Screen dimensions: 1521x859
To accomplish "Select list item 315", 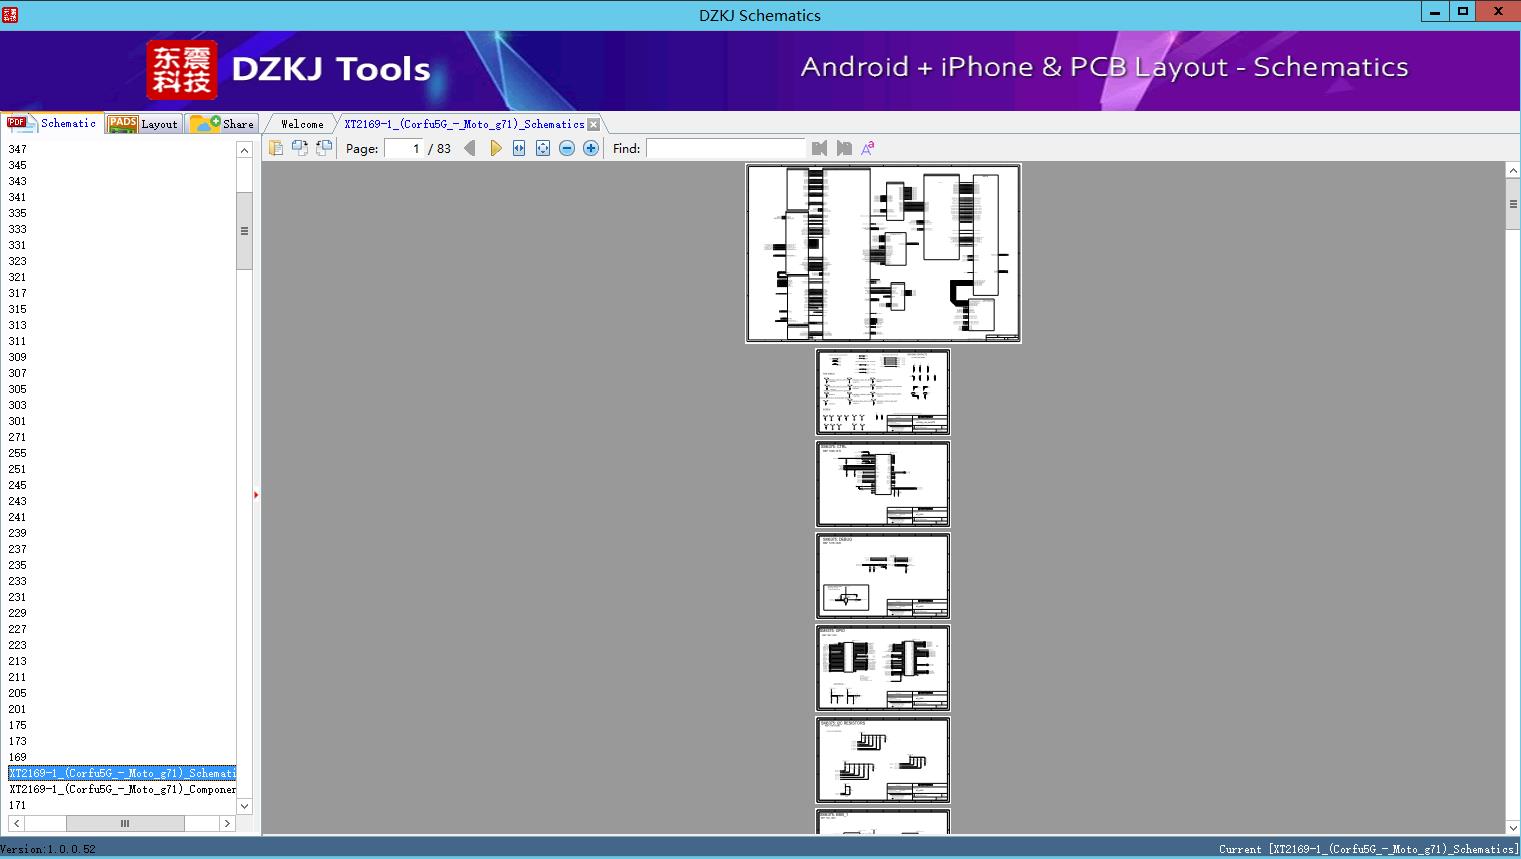I will coord(18,309).
